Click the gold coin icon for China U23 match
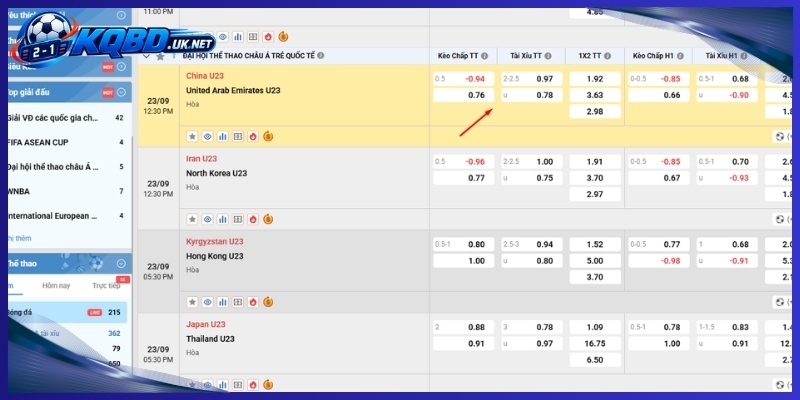Image resolution: width=800 pixels, height=400 pixels. click(x=268, y=136)
